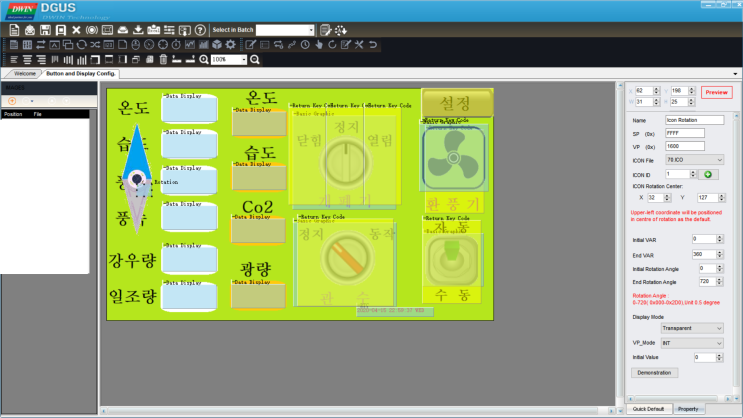
Task: Click the settings gear icon in toolbar
Action: click(x=231, y=45)
